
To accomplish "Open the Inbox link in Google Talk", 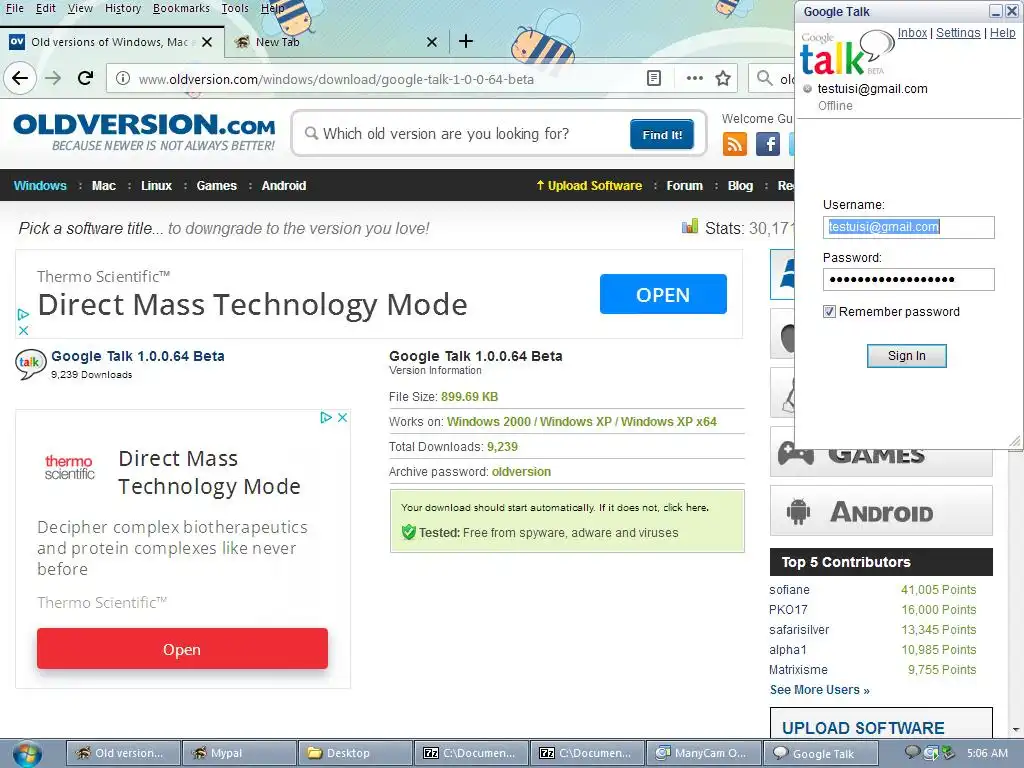I will 912,33.
